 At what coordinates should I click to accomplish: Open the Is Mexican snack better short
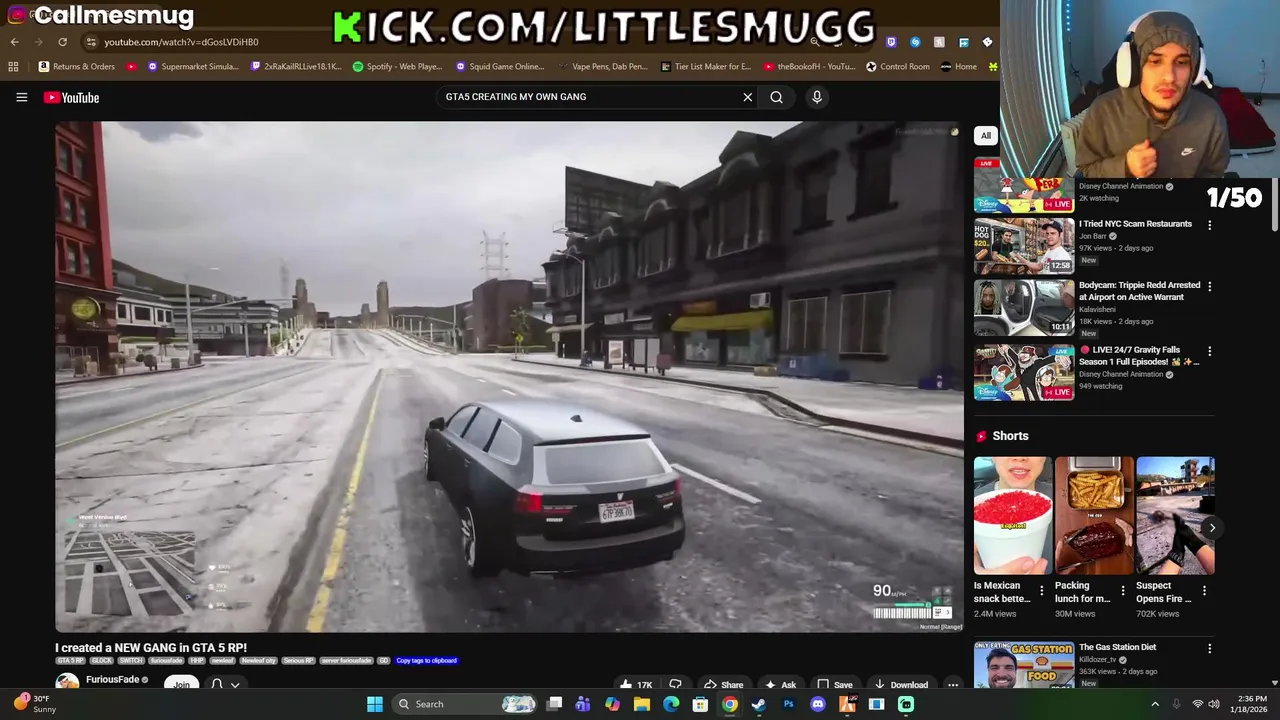(x=1013, y=516)
